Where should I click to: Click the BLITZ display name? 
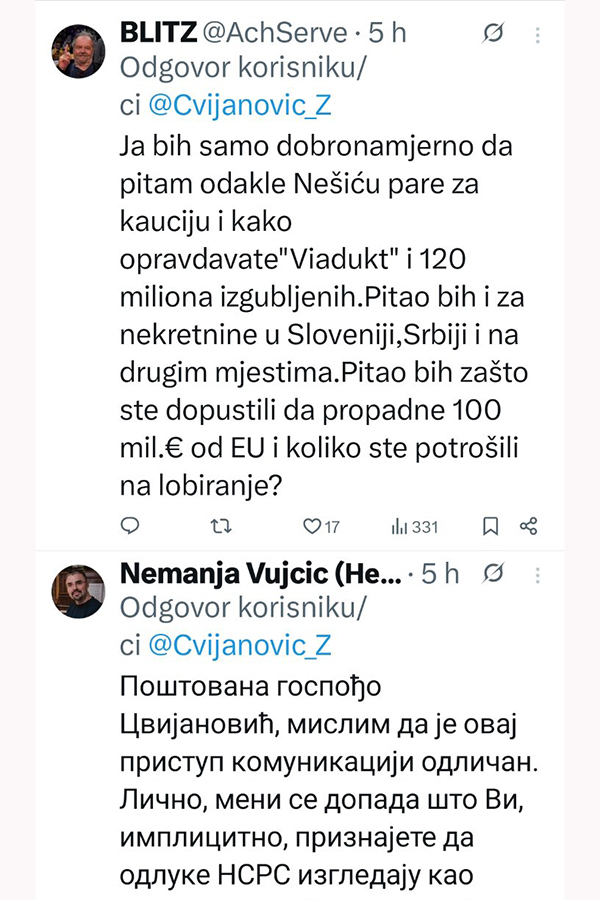[159, 33]
